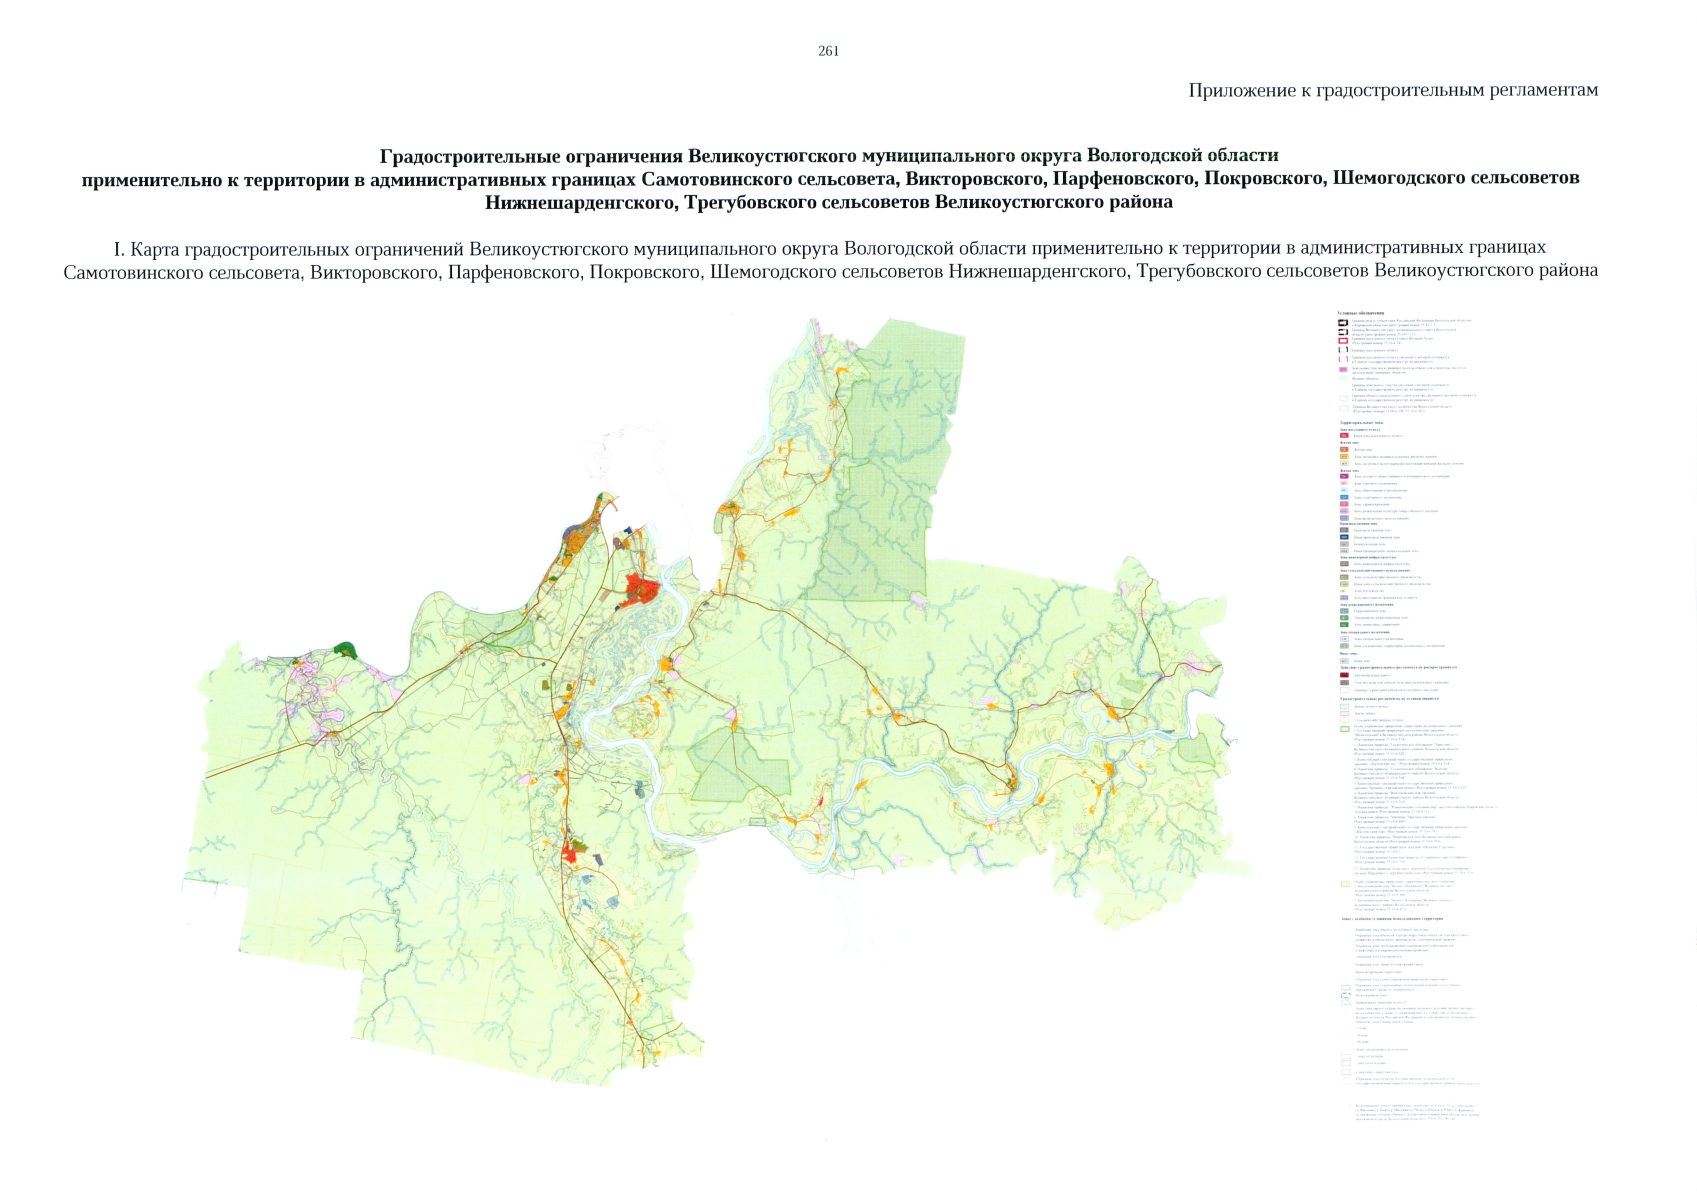
Task: Click the dark green patch on the map's western edge
Action: [x=346, y=650]
